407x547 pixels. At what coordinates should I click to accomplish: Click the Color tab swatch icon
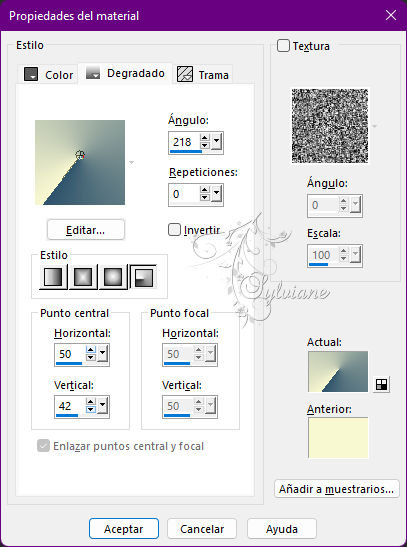pyautogui.click(x=31, y=74)
